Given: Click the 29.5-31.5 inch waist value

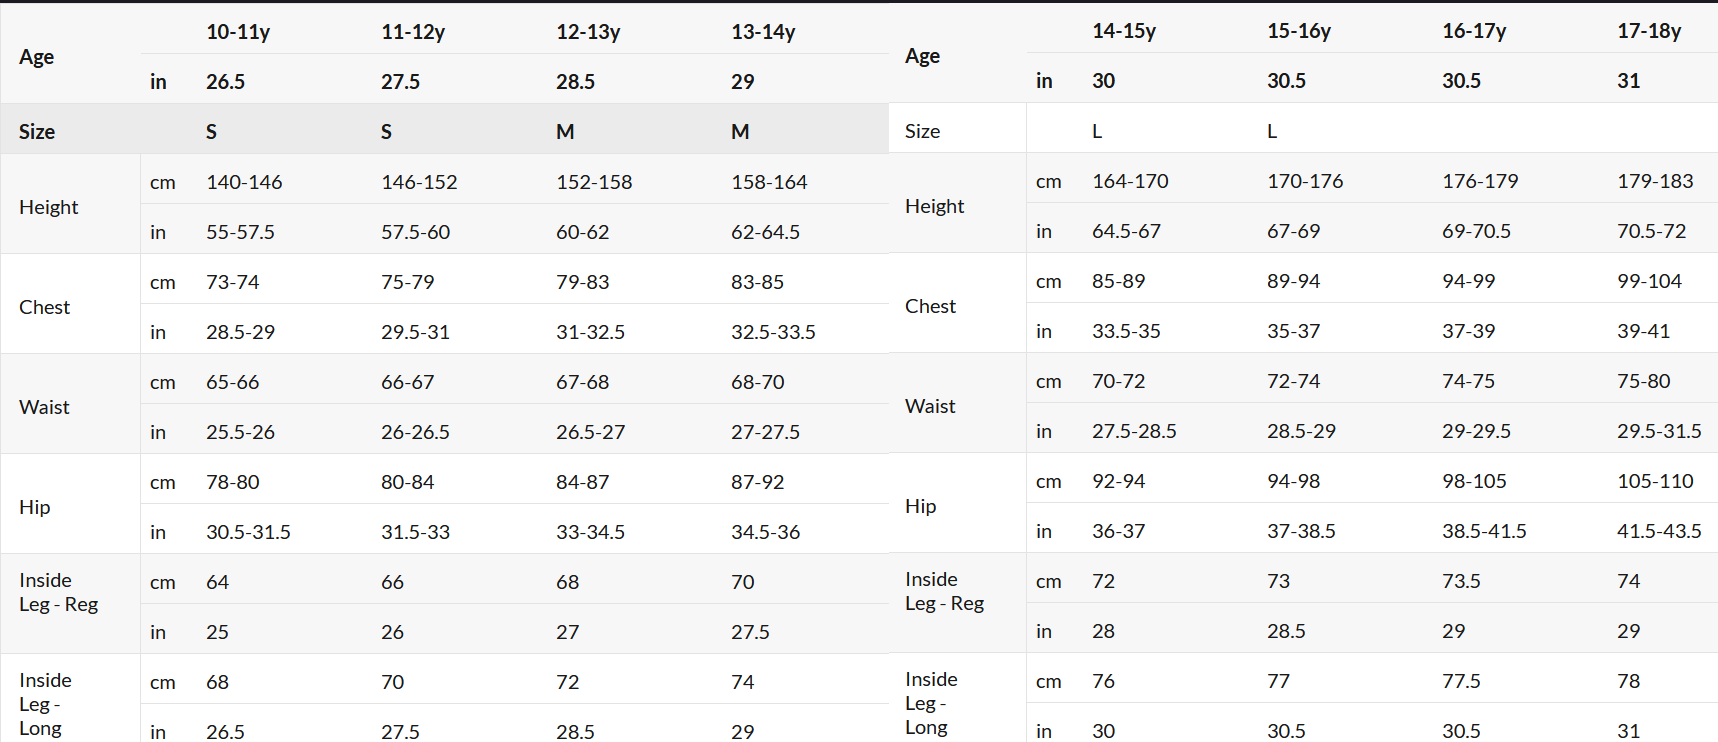Looking at the screenshot, I should click(x=1659, y=431).
